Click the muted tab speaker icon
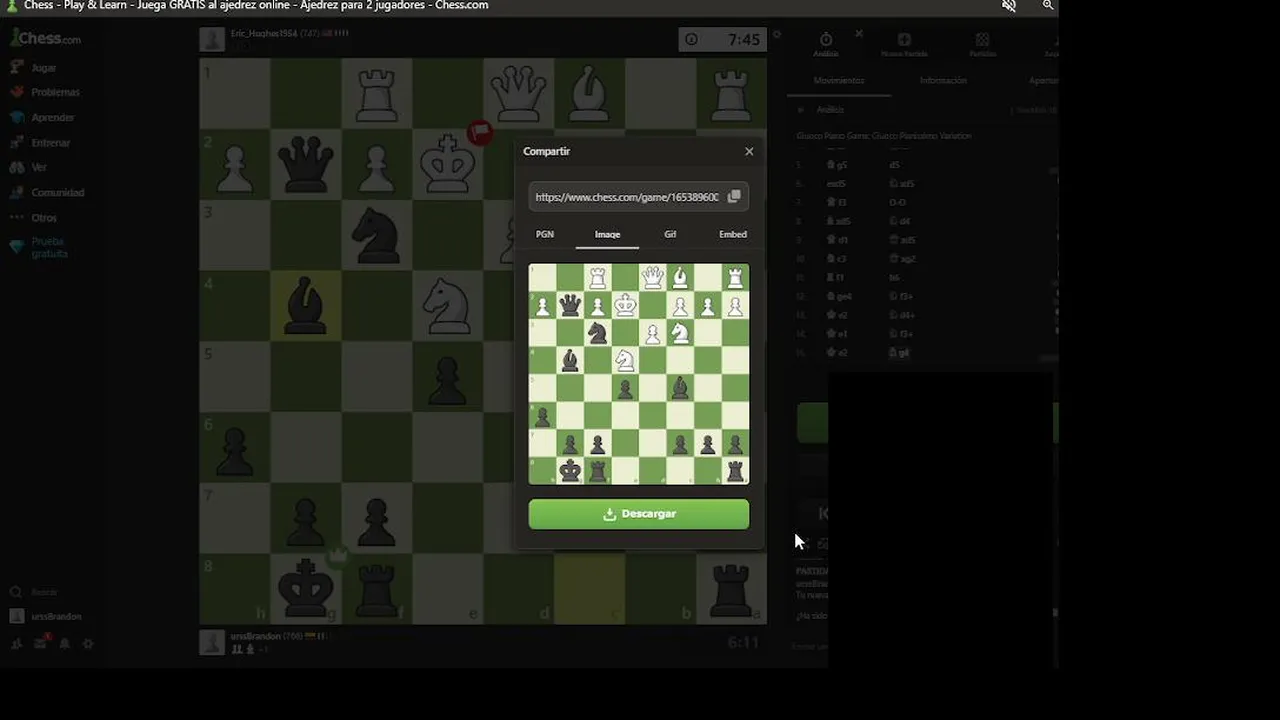 click(x=1009, y=5)
